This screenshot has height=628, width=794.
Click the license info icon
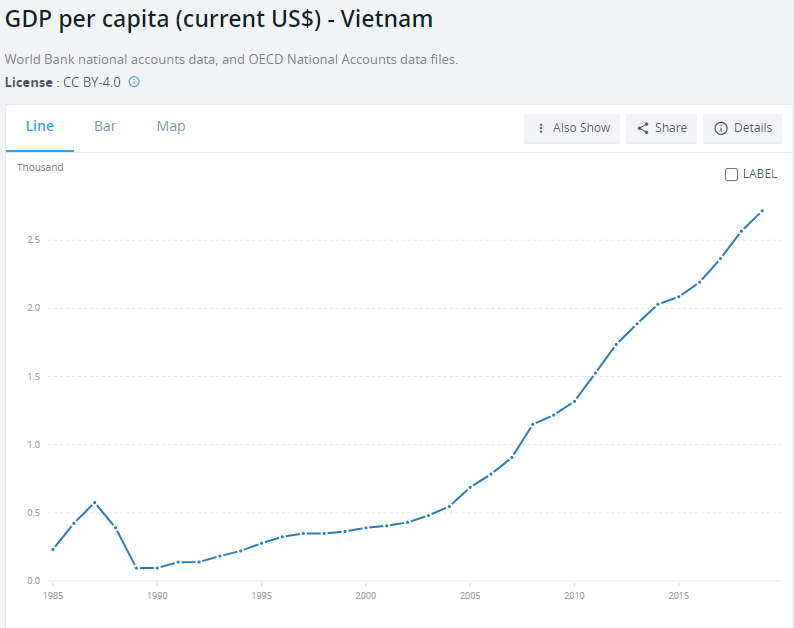(134, 82)
